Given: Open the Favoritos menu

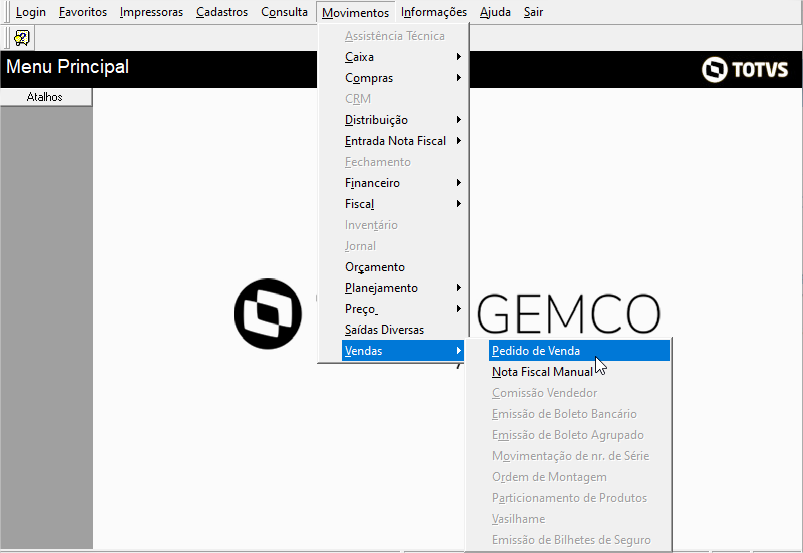Looking at the screenshot, I should pyautogui.click(x=83, y=12).
